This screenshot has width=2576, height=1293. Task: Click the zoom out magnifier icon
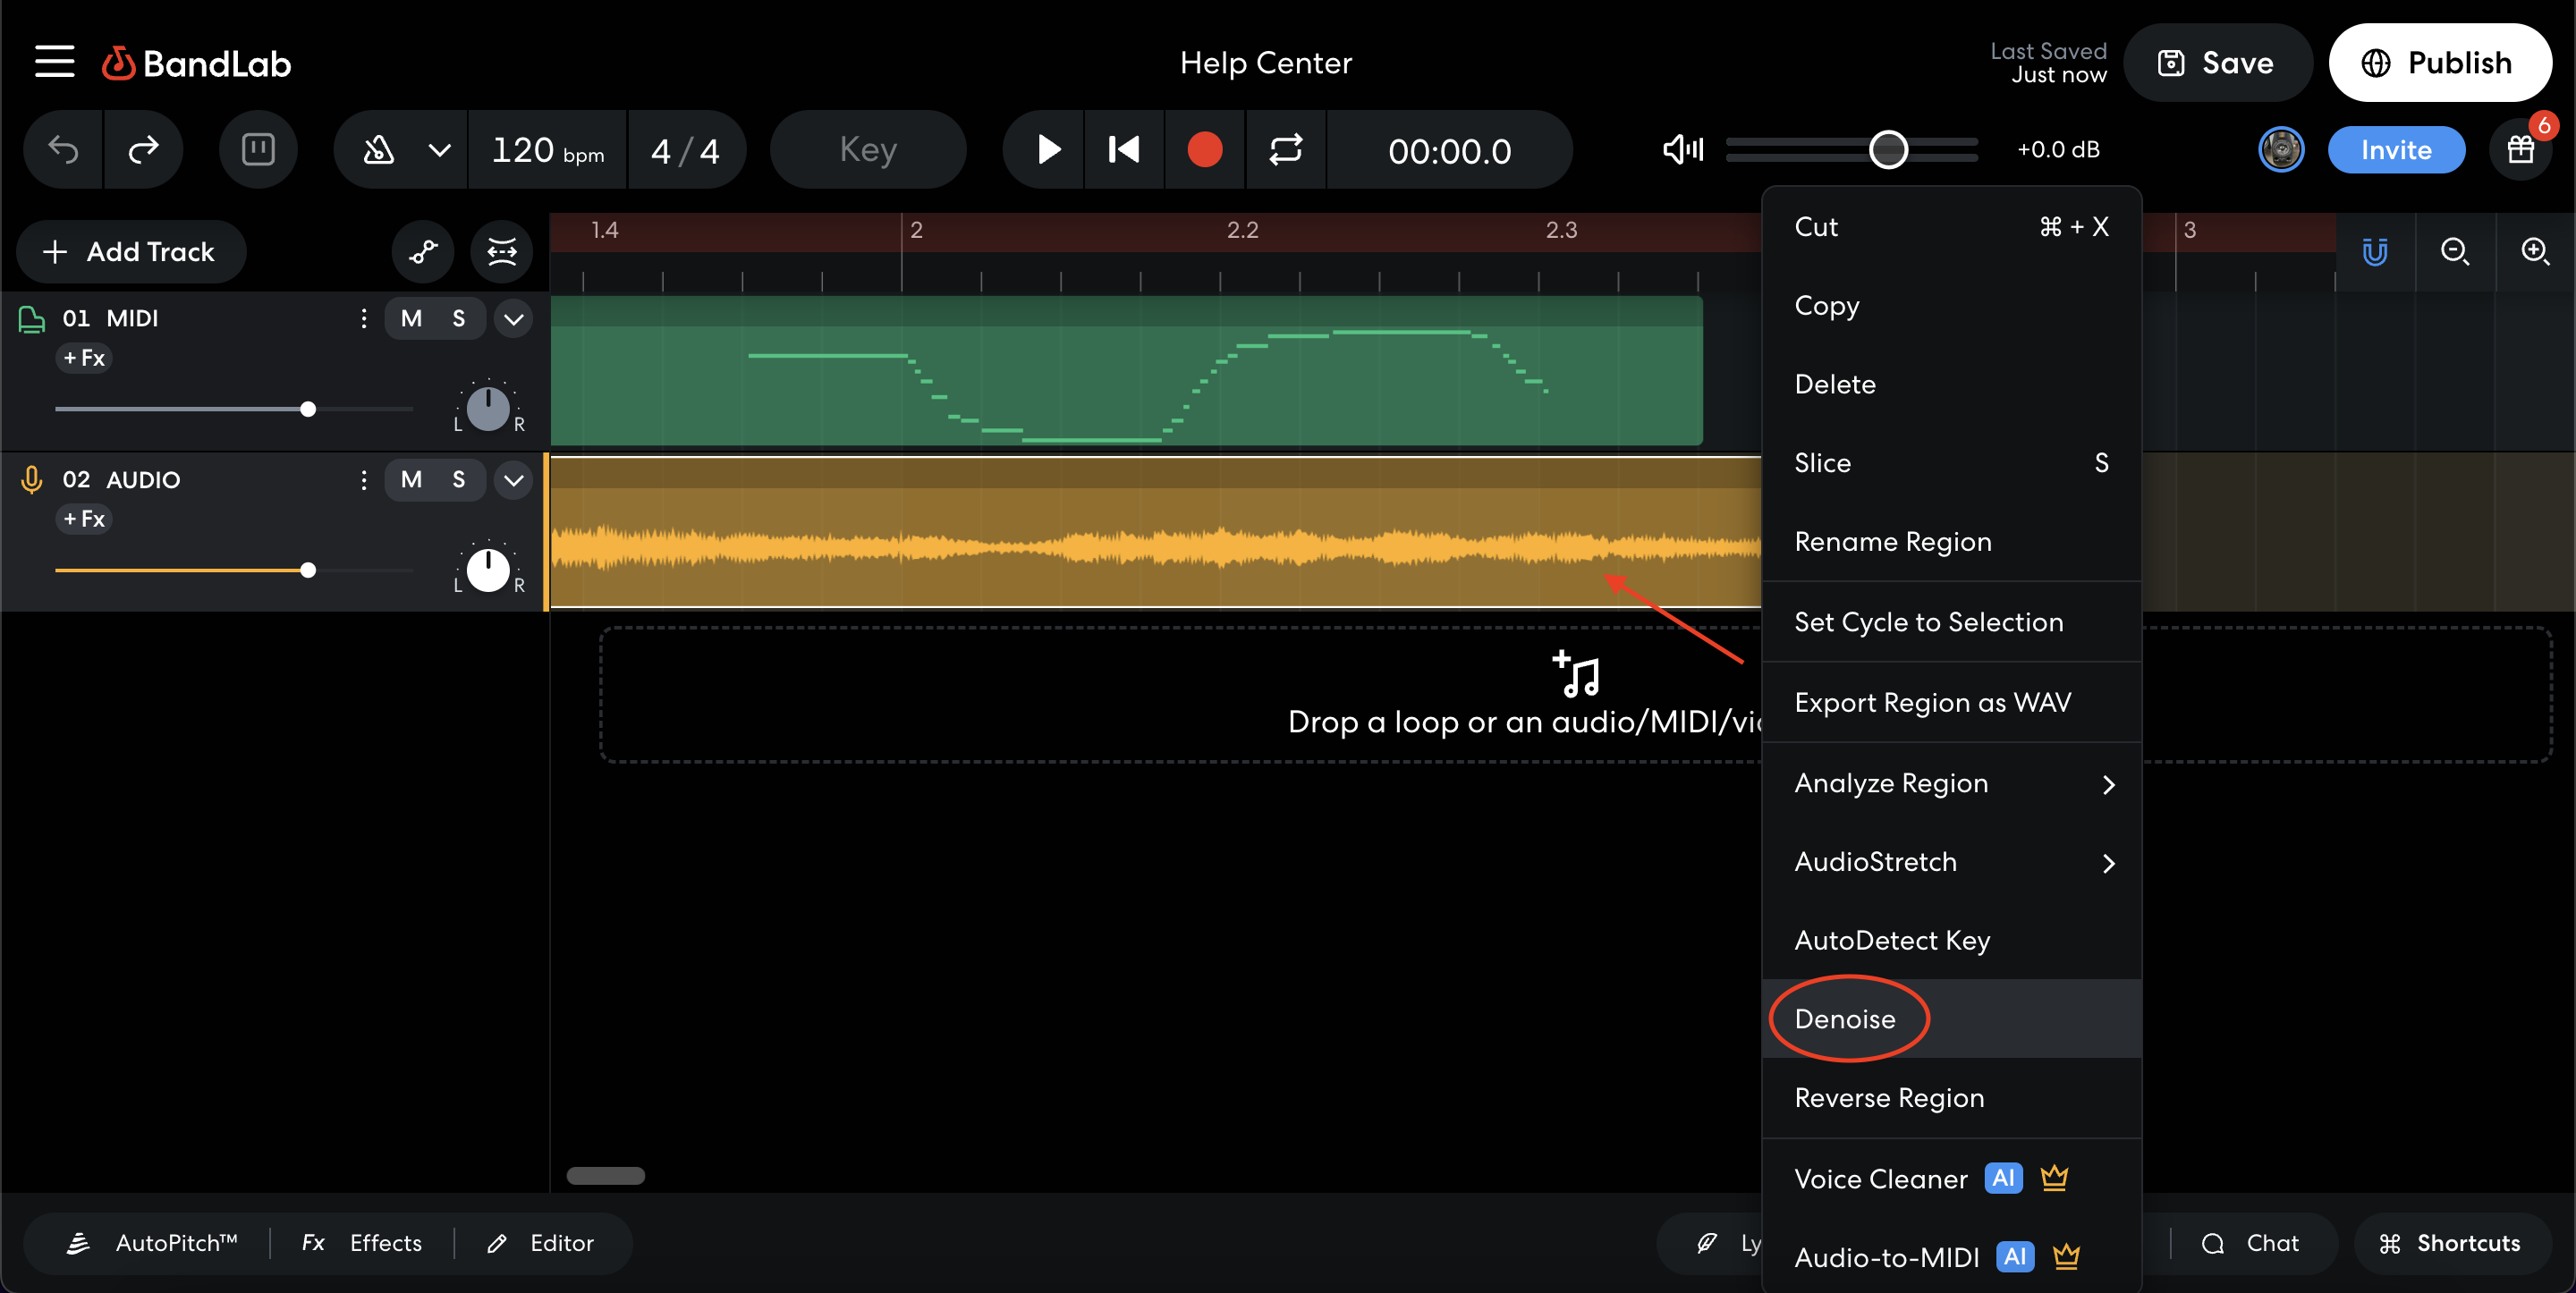click(2455, 251)
